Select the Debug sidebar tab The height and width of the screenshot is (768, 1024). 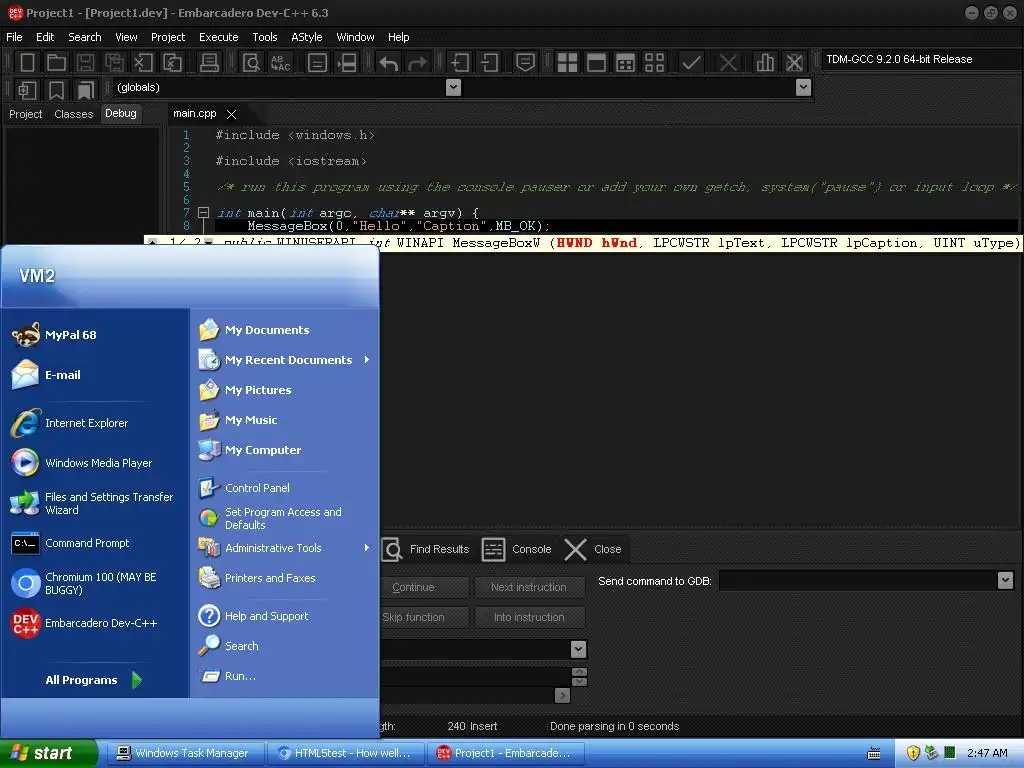click(121, 113)
